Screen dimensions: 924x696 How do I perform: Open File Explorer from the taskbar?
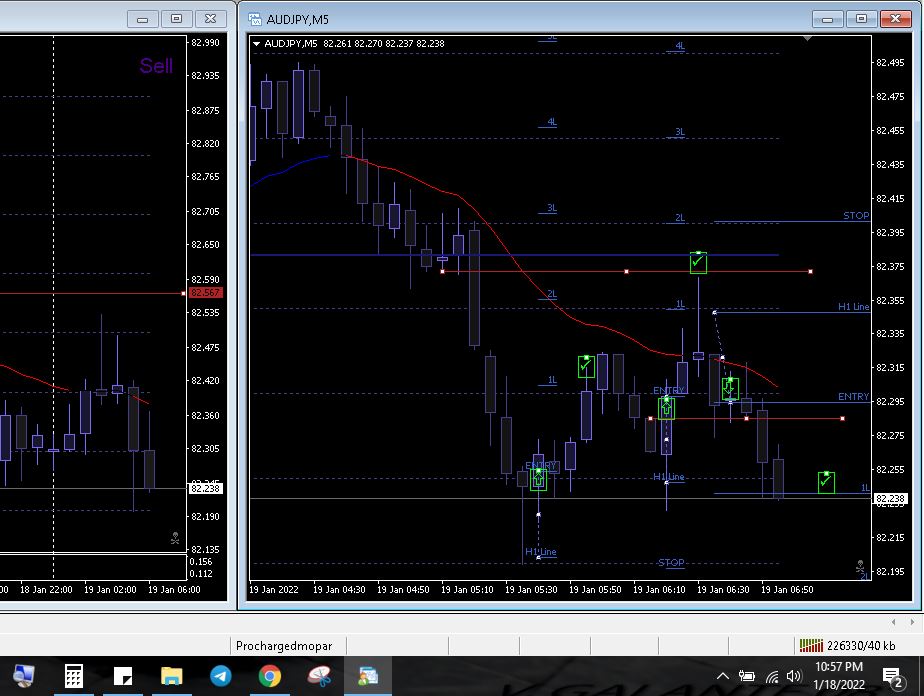[x=171, y=676]
